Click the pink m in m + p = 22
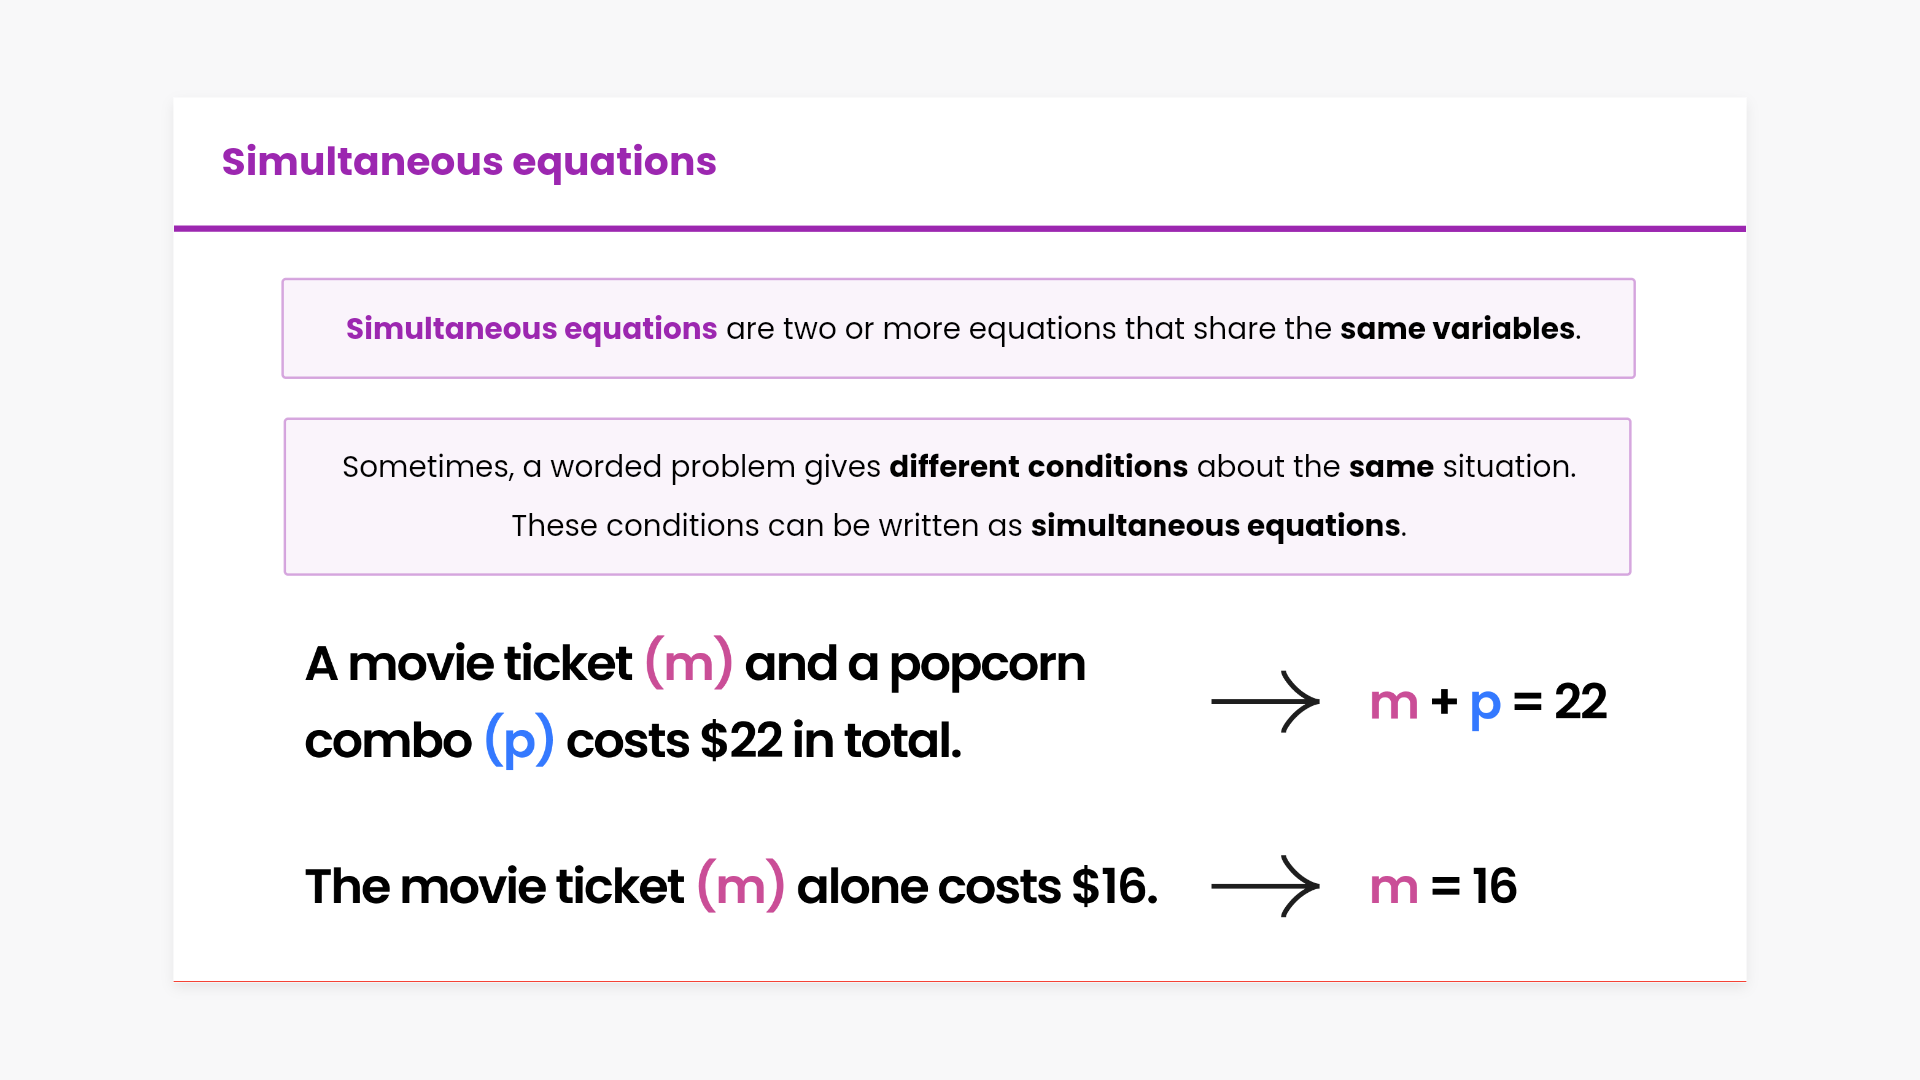This screenshot has height=1080, width=1920. coord(1394,702)
